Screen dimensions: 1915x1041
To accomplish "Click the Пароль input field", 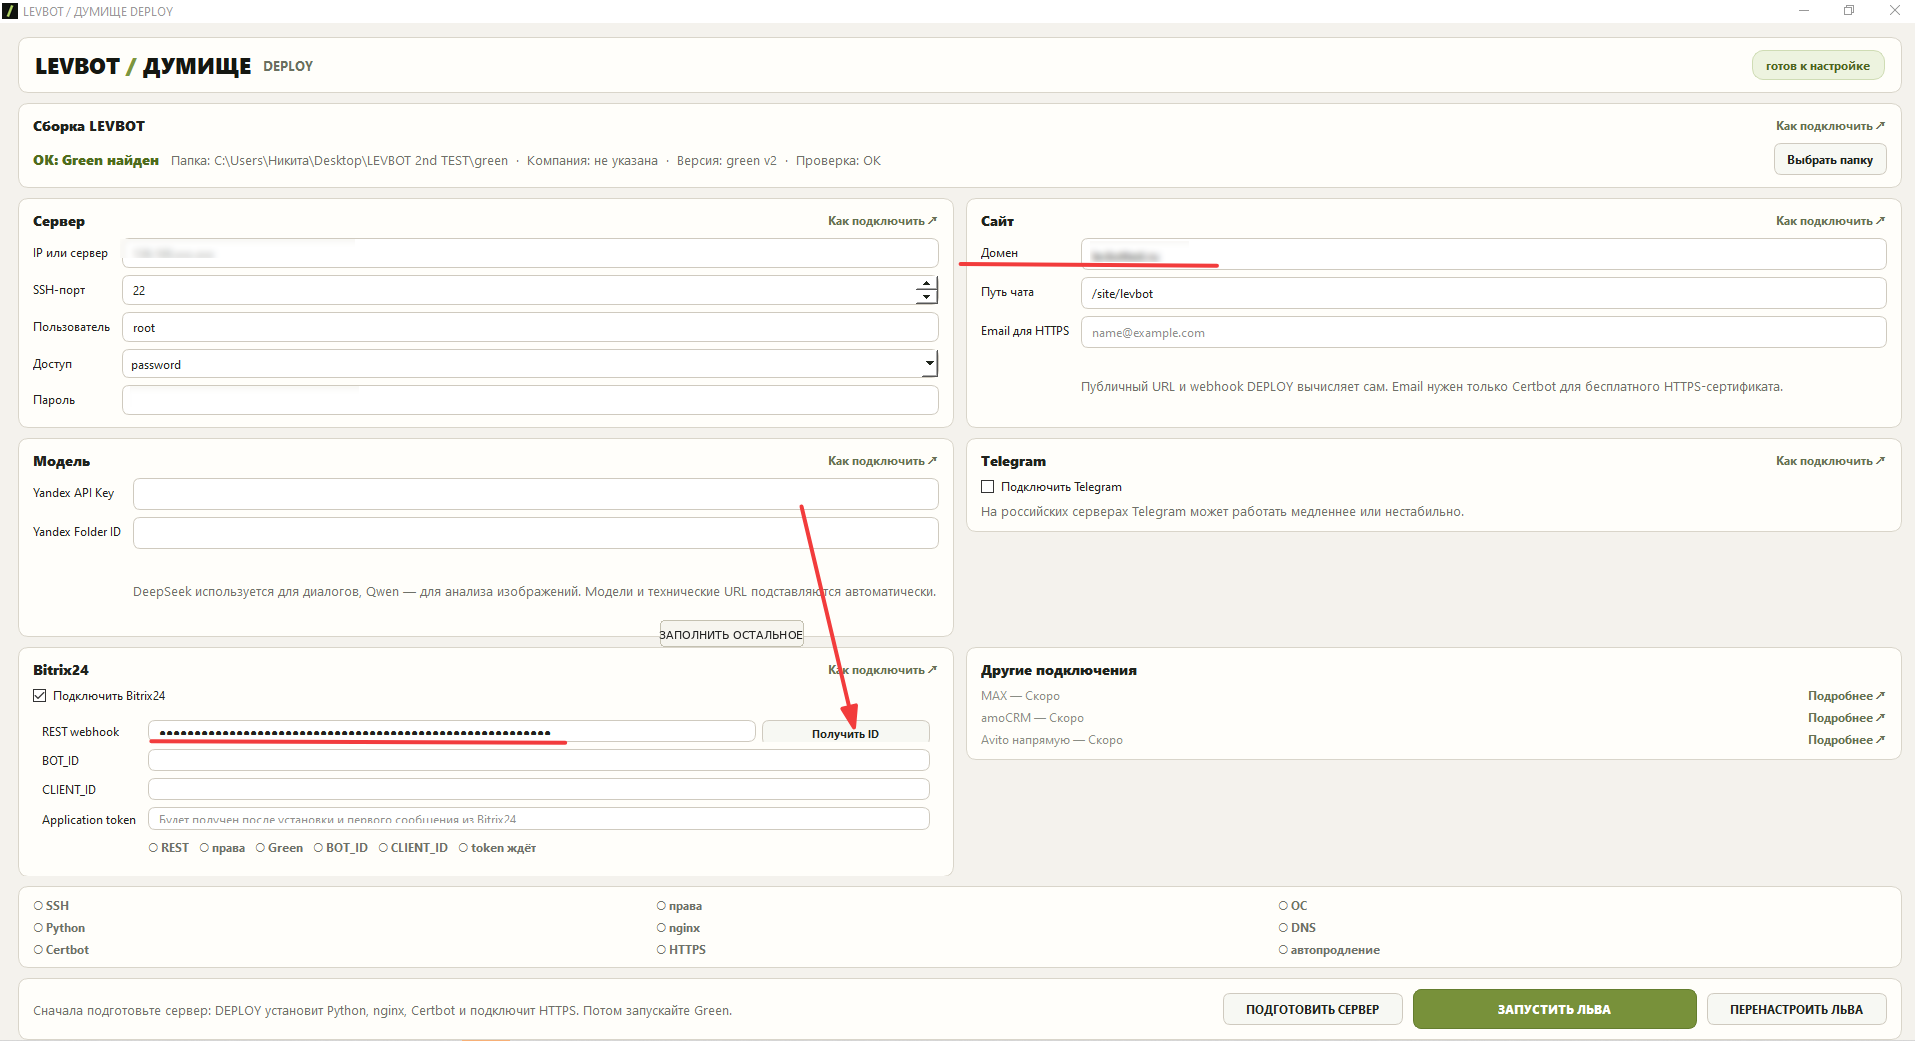I will coord(530,400).
